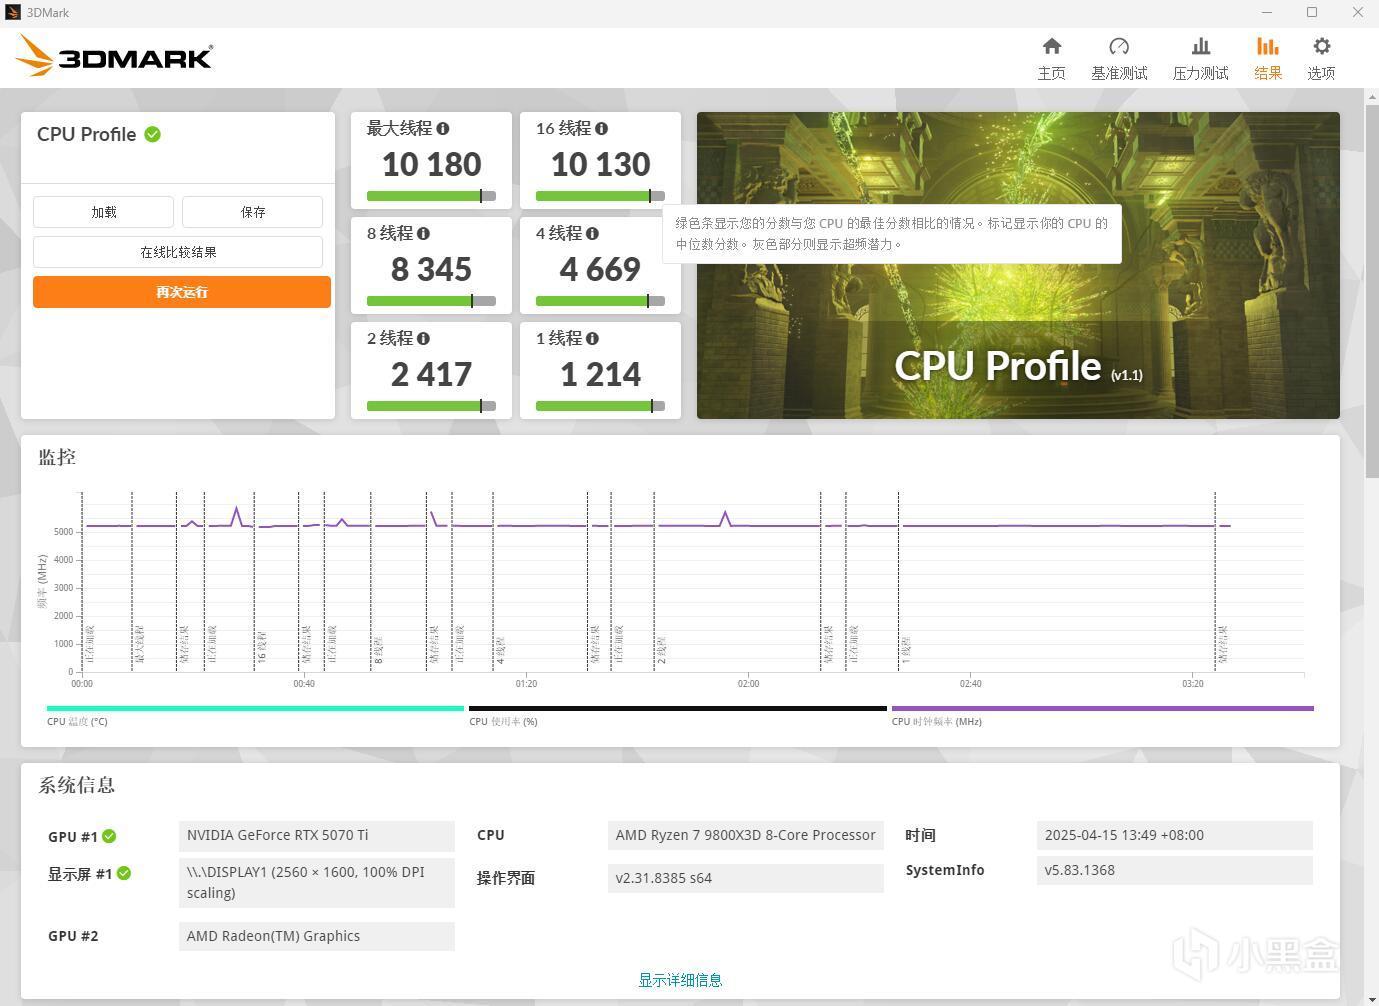Click the 在线比较结果 button
The image size is (1379, 1006).
click(178, 252)
